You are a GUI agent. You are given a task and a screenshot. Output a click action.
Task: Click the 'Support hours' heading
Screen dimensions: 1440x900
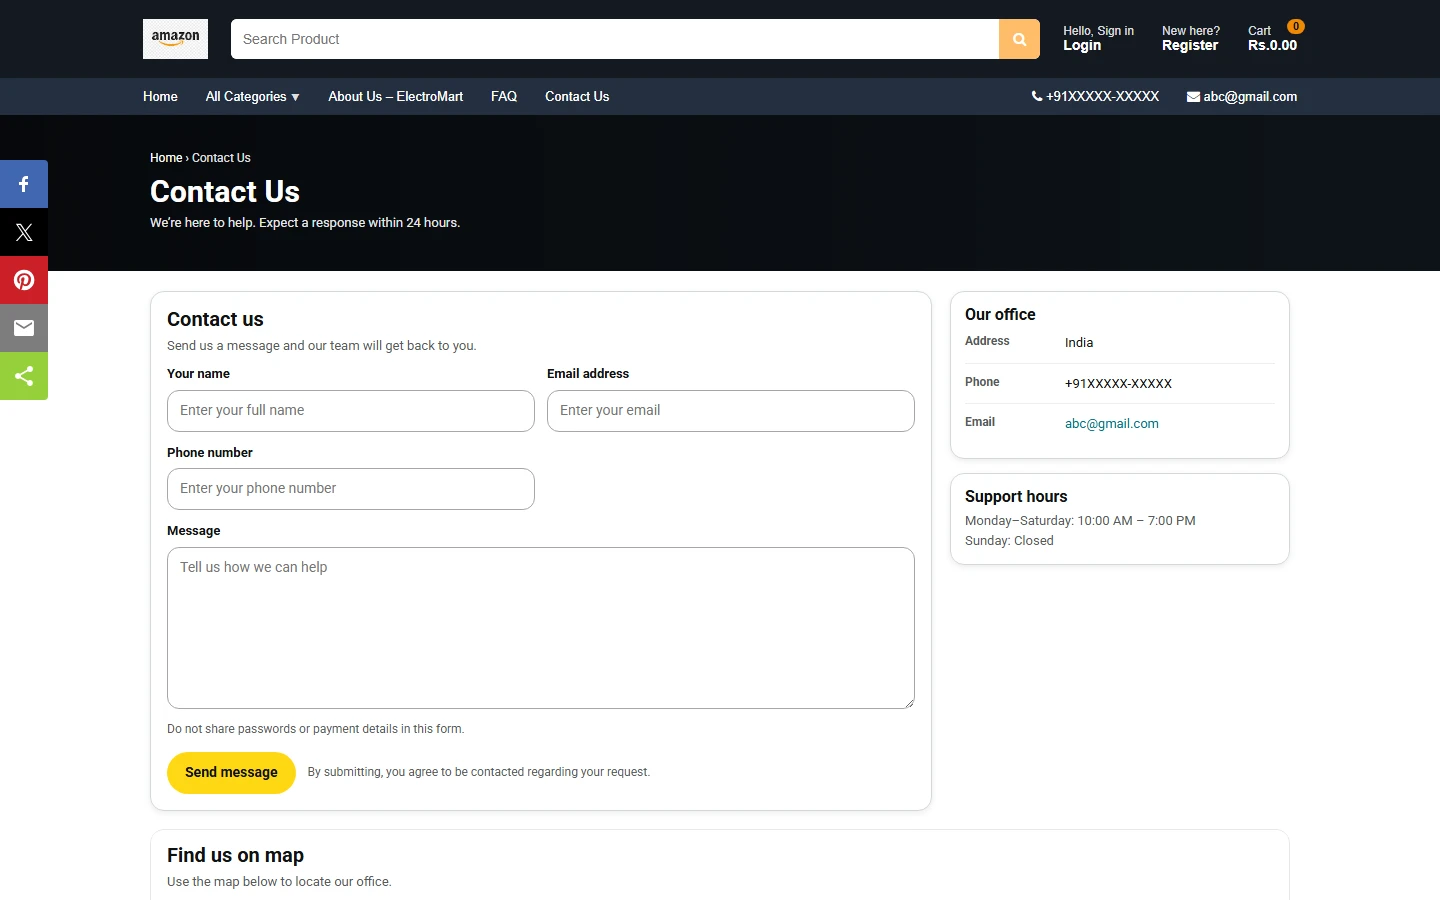1016,497
